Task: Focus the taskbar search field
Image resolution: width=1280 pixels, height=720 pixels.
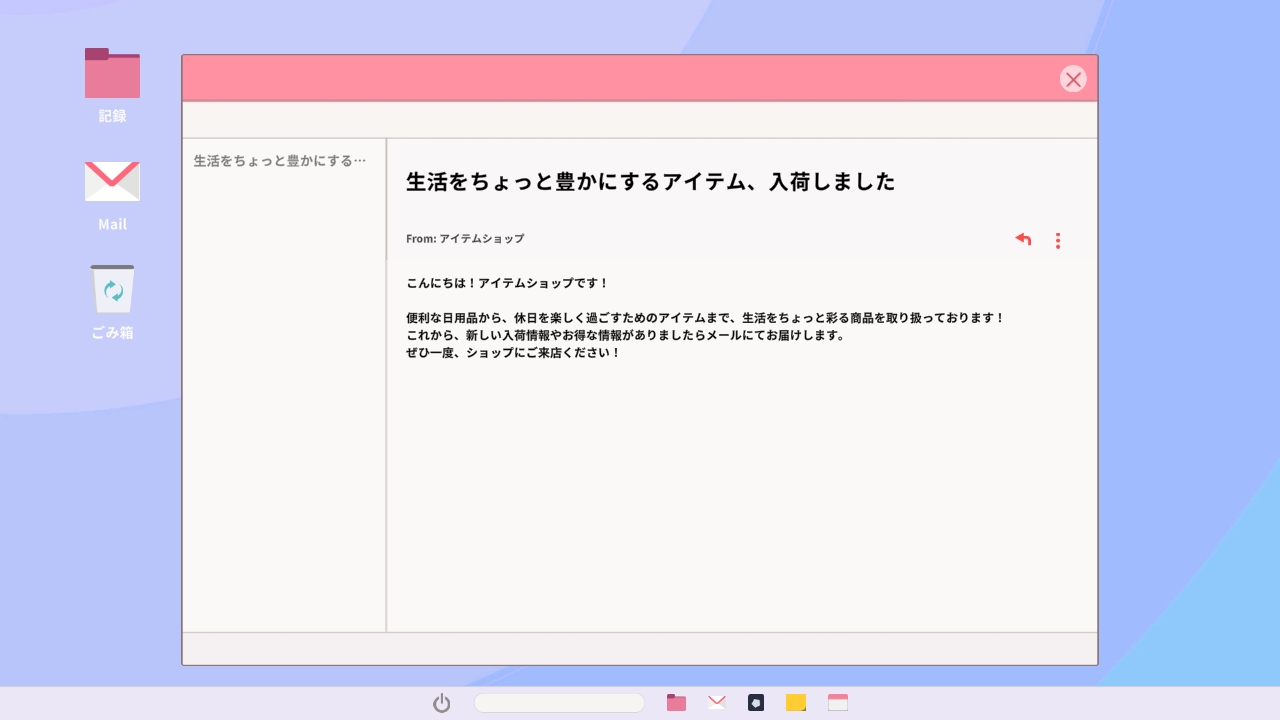Action: pos(559,703)
